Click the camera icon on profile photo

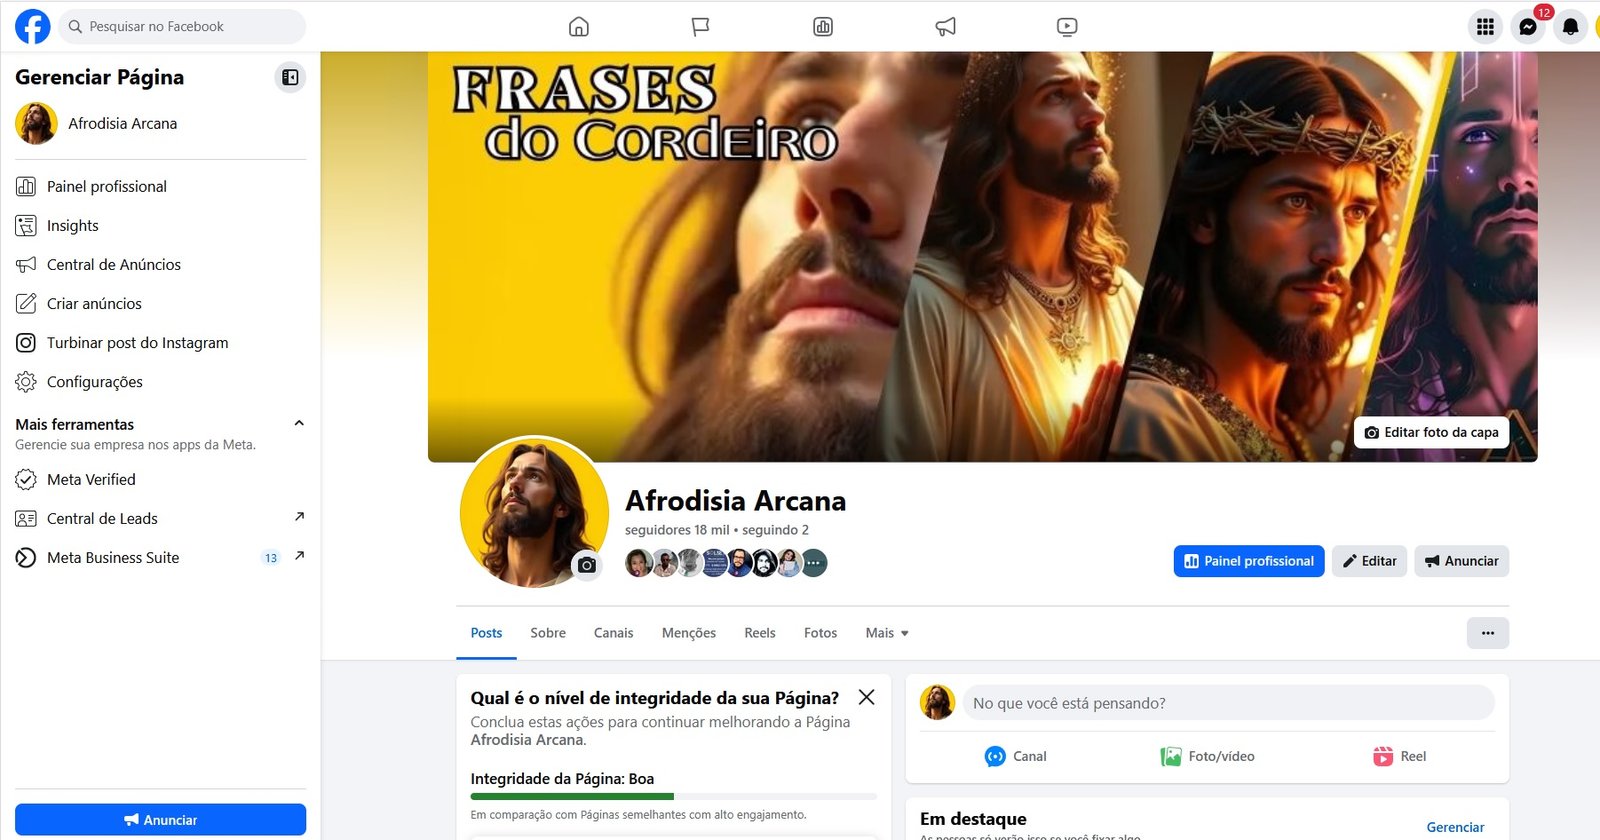coord(587,565)
